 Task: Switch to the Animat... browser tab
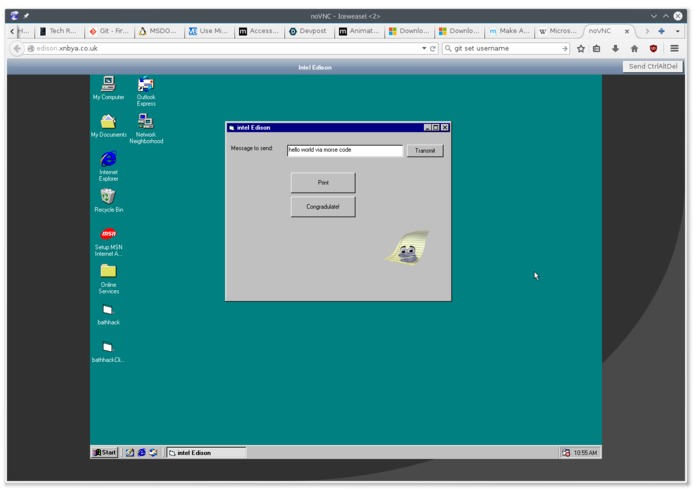coord(359,31)
